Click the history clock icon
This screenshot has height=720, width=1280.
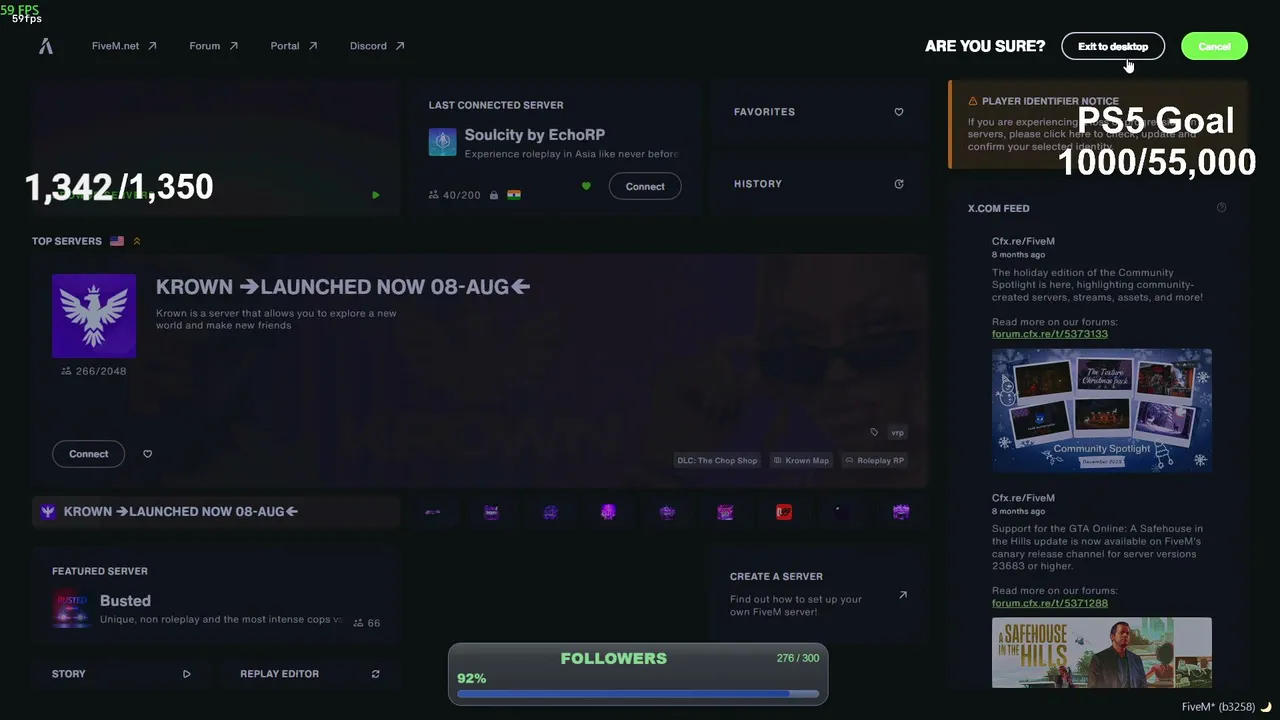(x=899, y=184)
